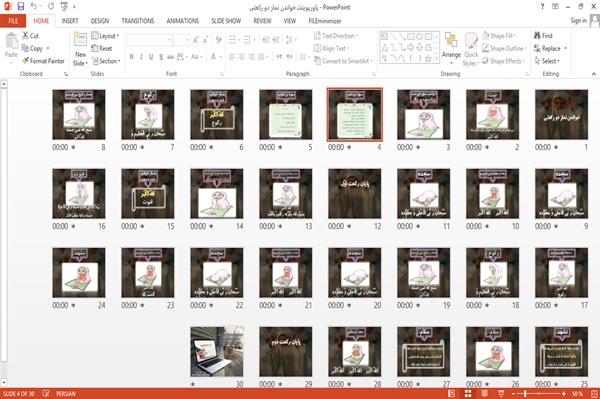Click the Redo icon in title bar

[x=51, y=7]
